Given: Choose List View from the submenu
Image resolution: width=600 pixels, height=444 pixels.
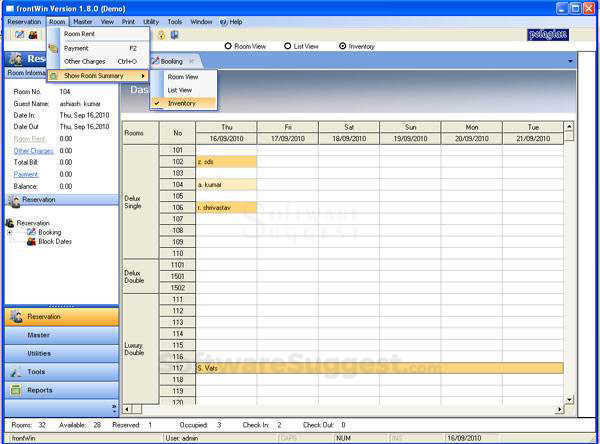Looking at the screenshot, I should (179, 90).
